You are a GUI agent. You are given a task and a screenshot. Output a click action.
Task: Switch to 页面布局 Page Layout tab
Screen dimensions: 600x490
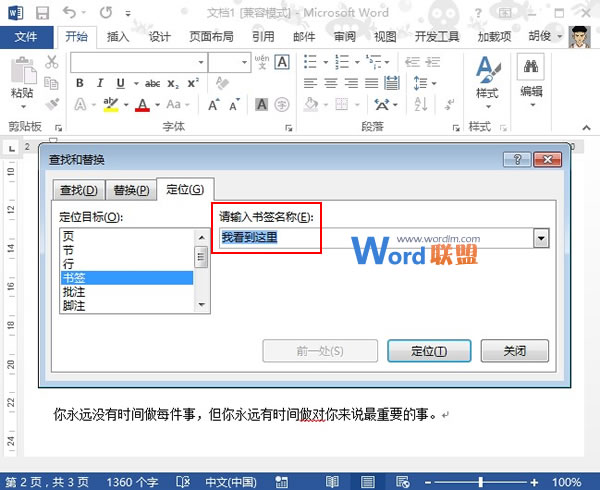(x=211, y=37)
